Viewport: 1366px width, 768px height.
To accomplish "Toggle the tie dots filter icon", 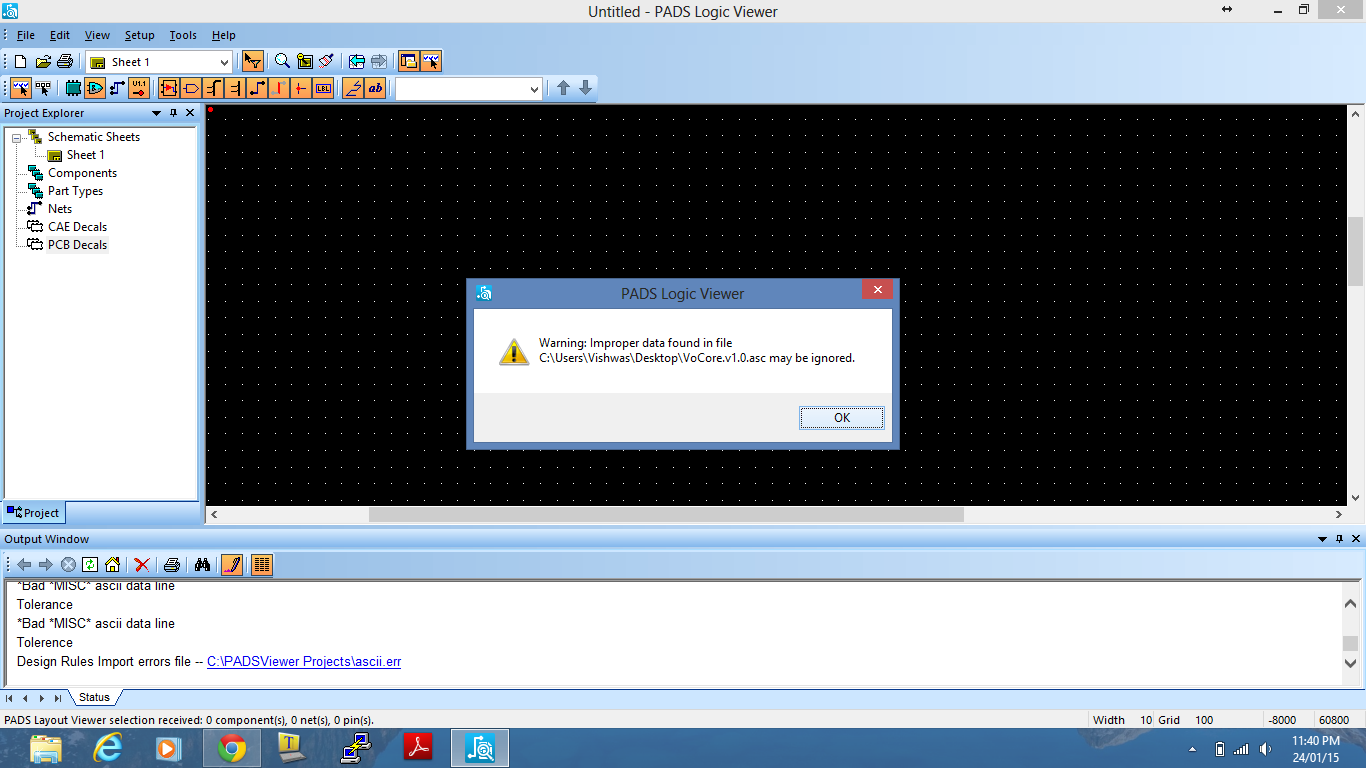I will [x=301, y=89].
